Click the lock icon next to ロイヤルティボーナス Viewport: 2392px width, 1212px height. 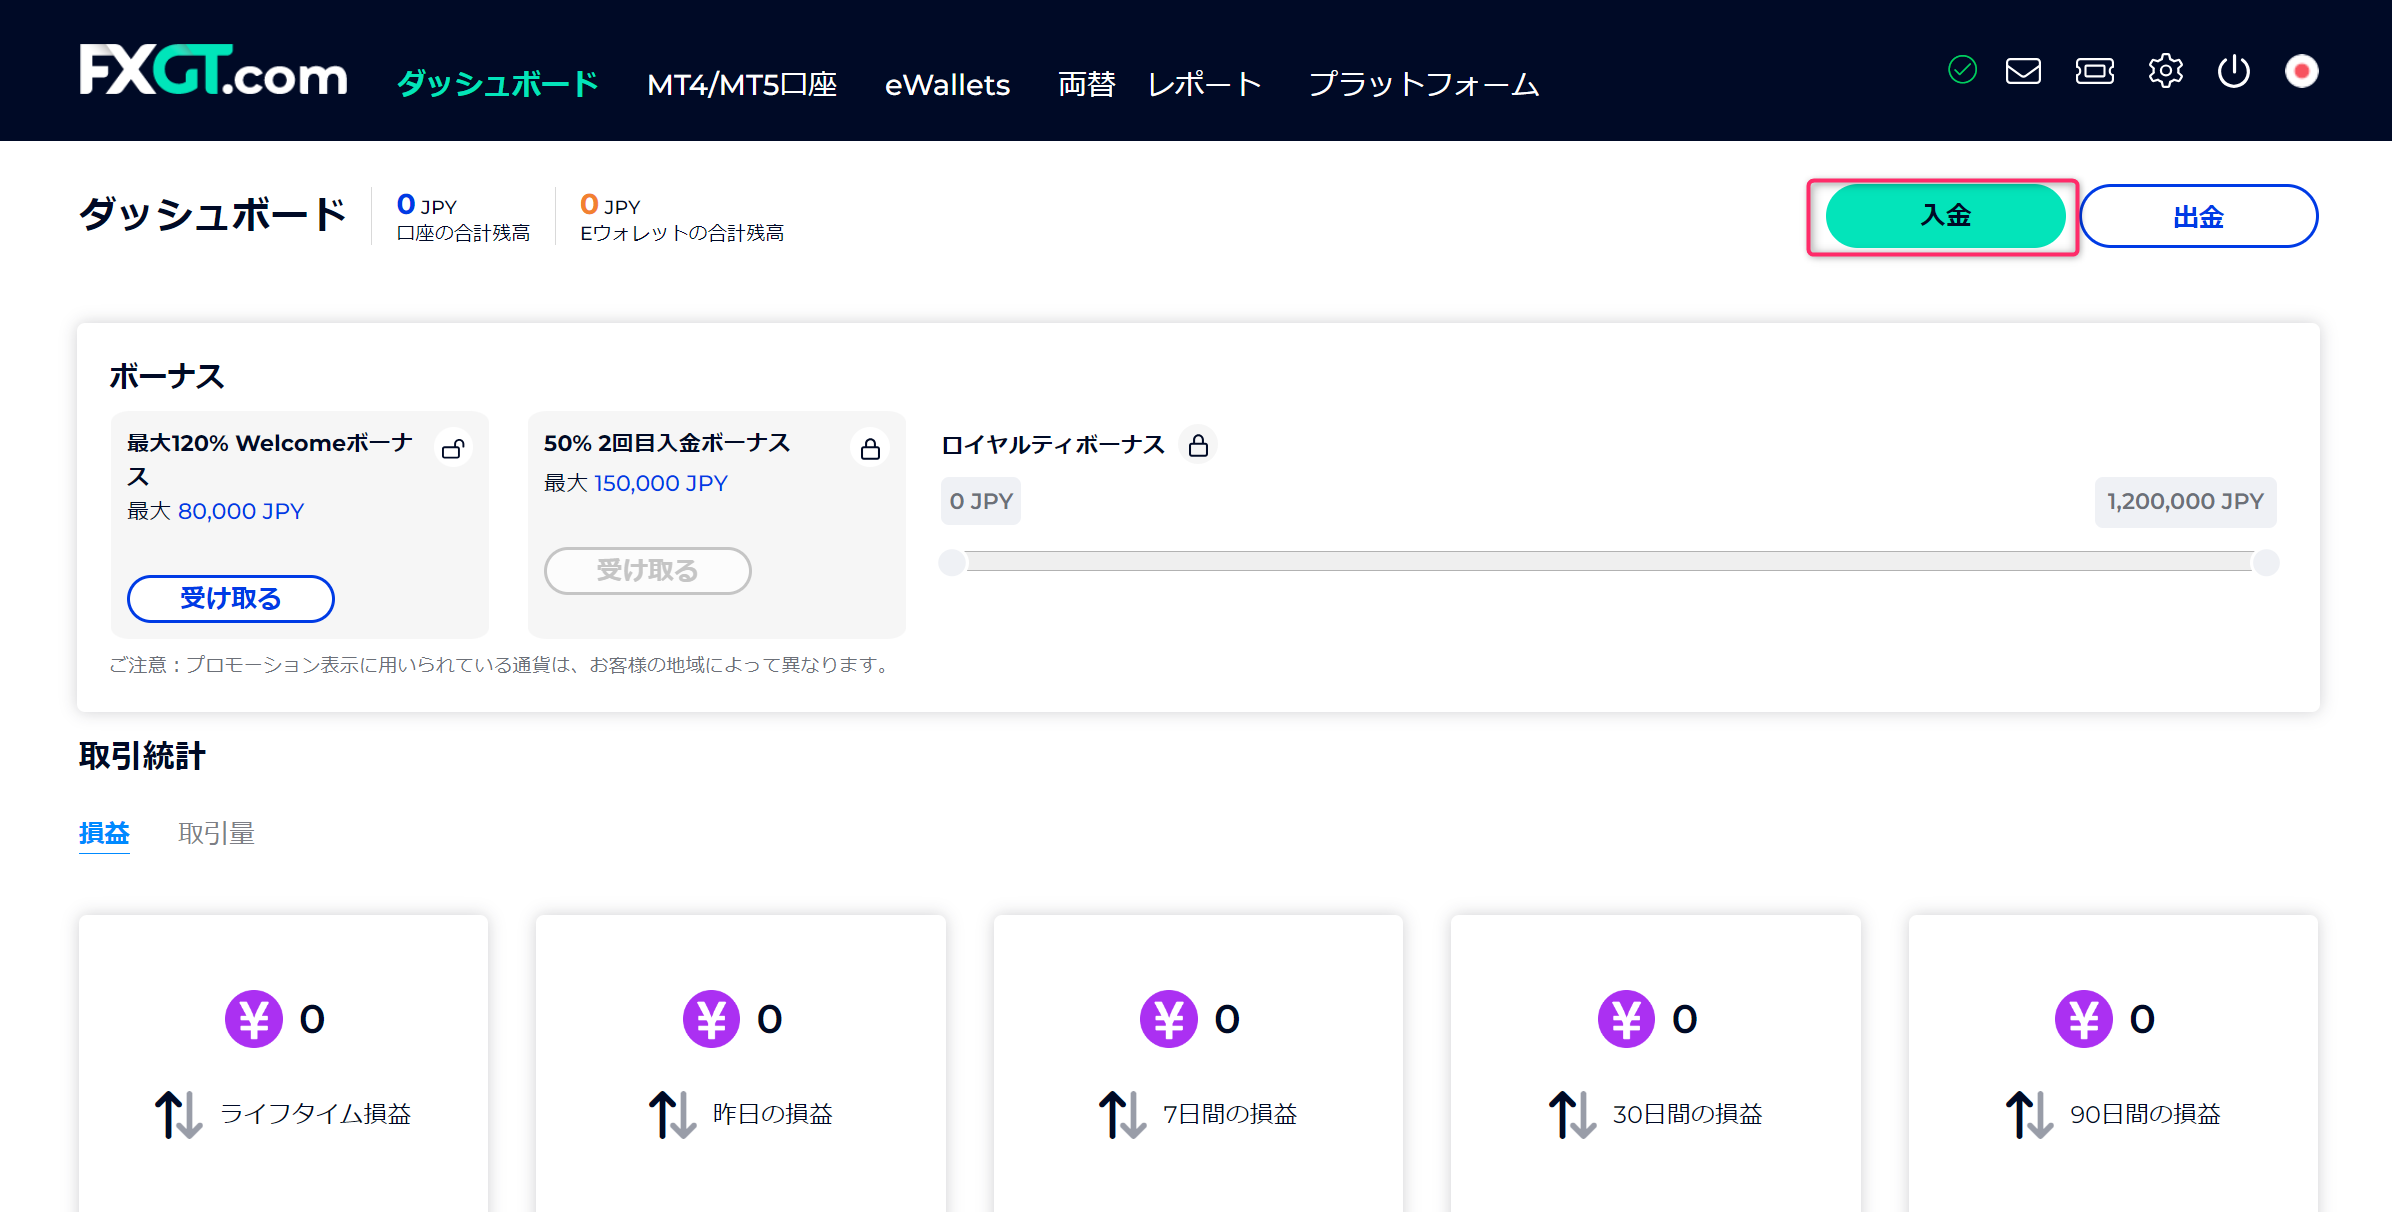(x=1200, y=444)
